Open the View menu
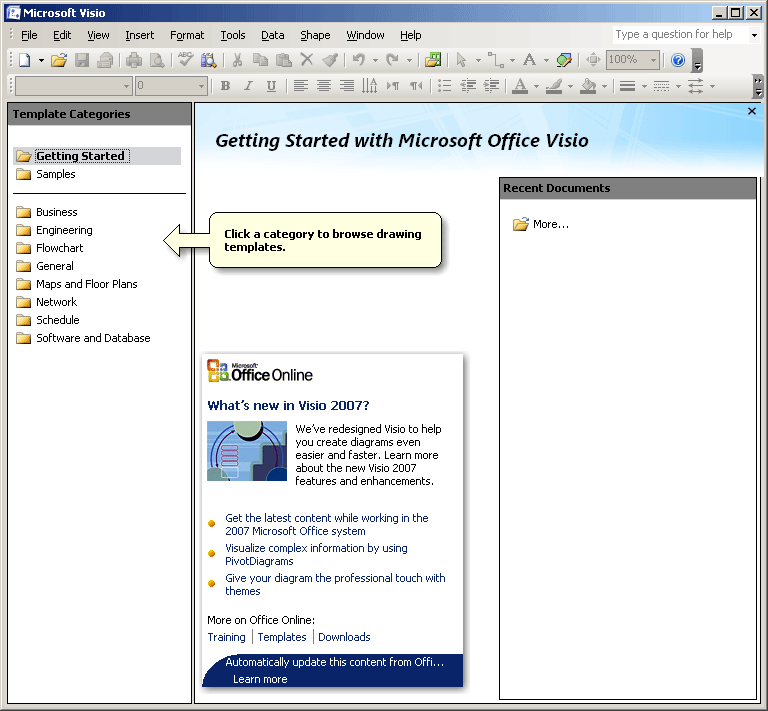The image size is (768, 711). tap(98, 35)
